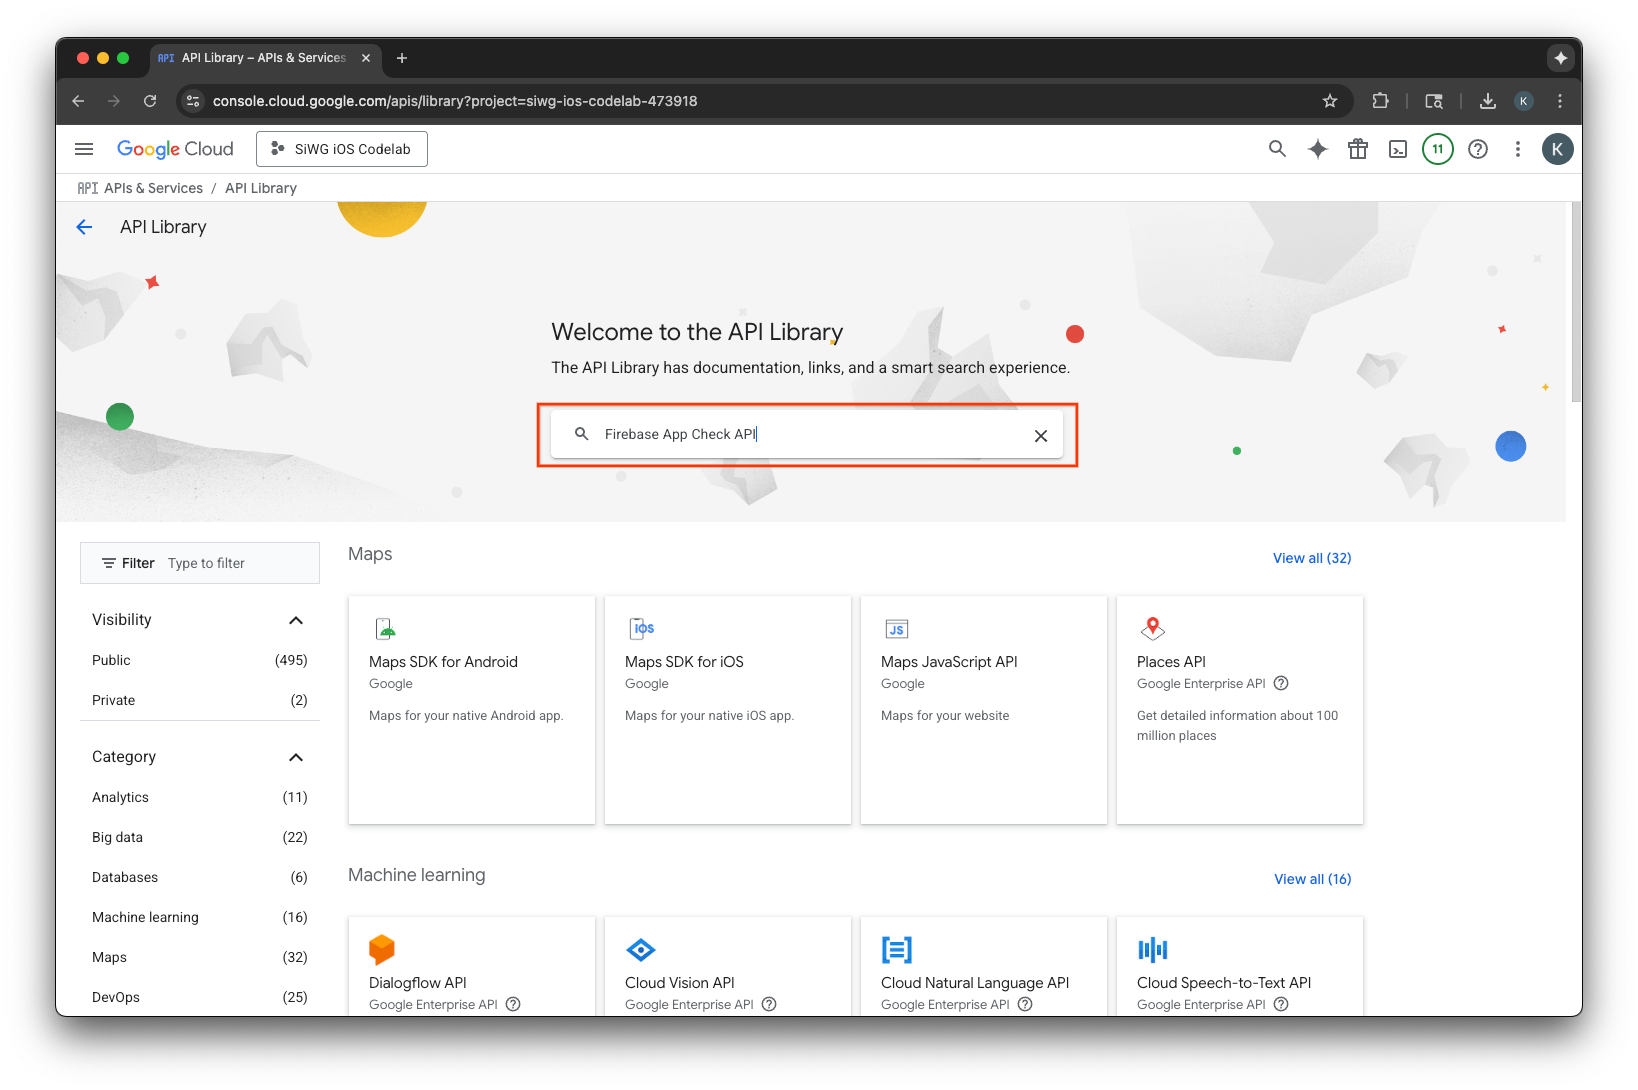The width and height of the screenshot is (1638, 1090).
Task: Go back using the API Library back arrow
Action: pos(84,226)
